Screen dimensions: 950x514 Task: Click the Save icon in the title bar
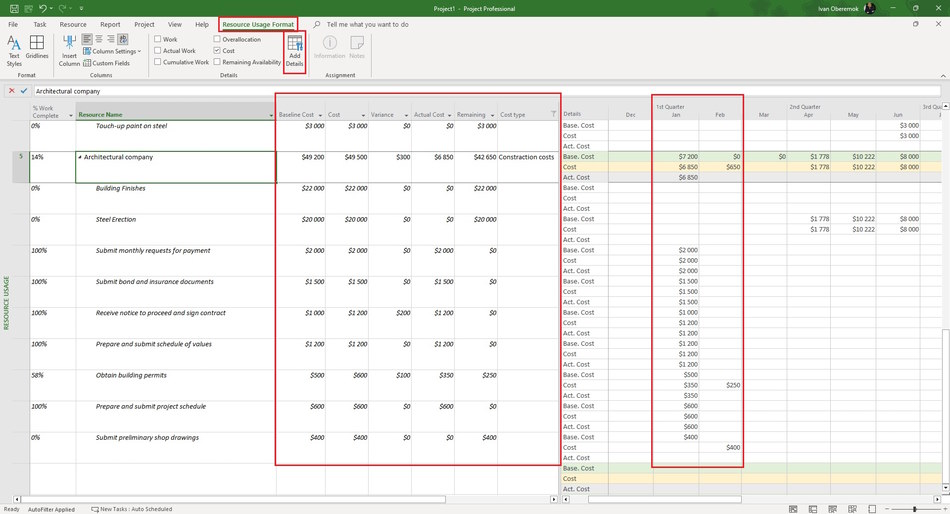click(14, 8)
